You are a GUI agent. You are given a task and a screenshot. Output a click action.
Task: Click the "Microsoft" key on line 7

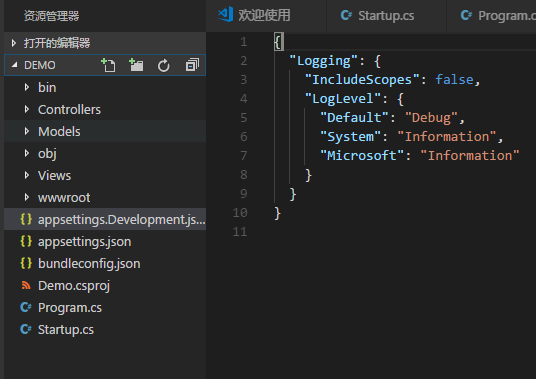click(x=362, y=155)
